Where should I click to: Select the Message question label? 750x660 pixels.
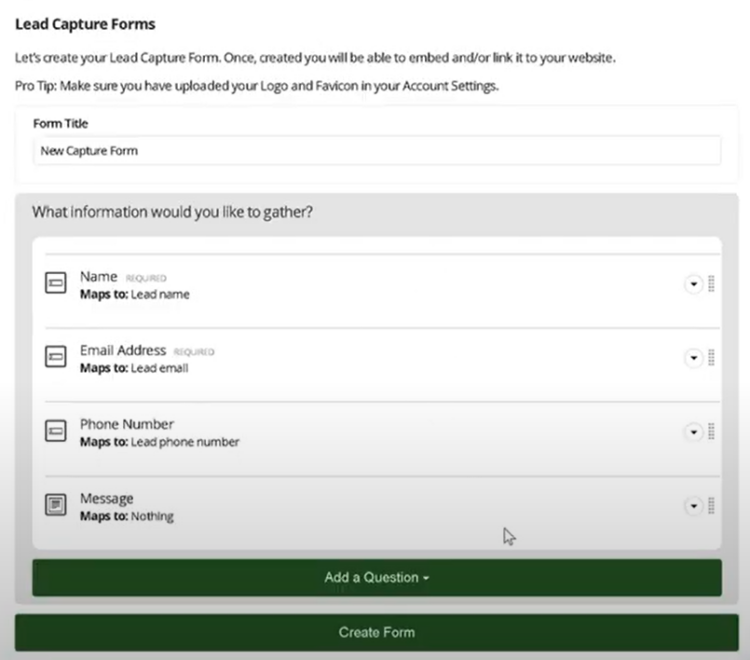coord(107,499)
